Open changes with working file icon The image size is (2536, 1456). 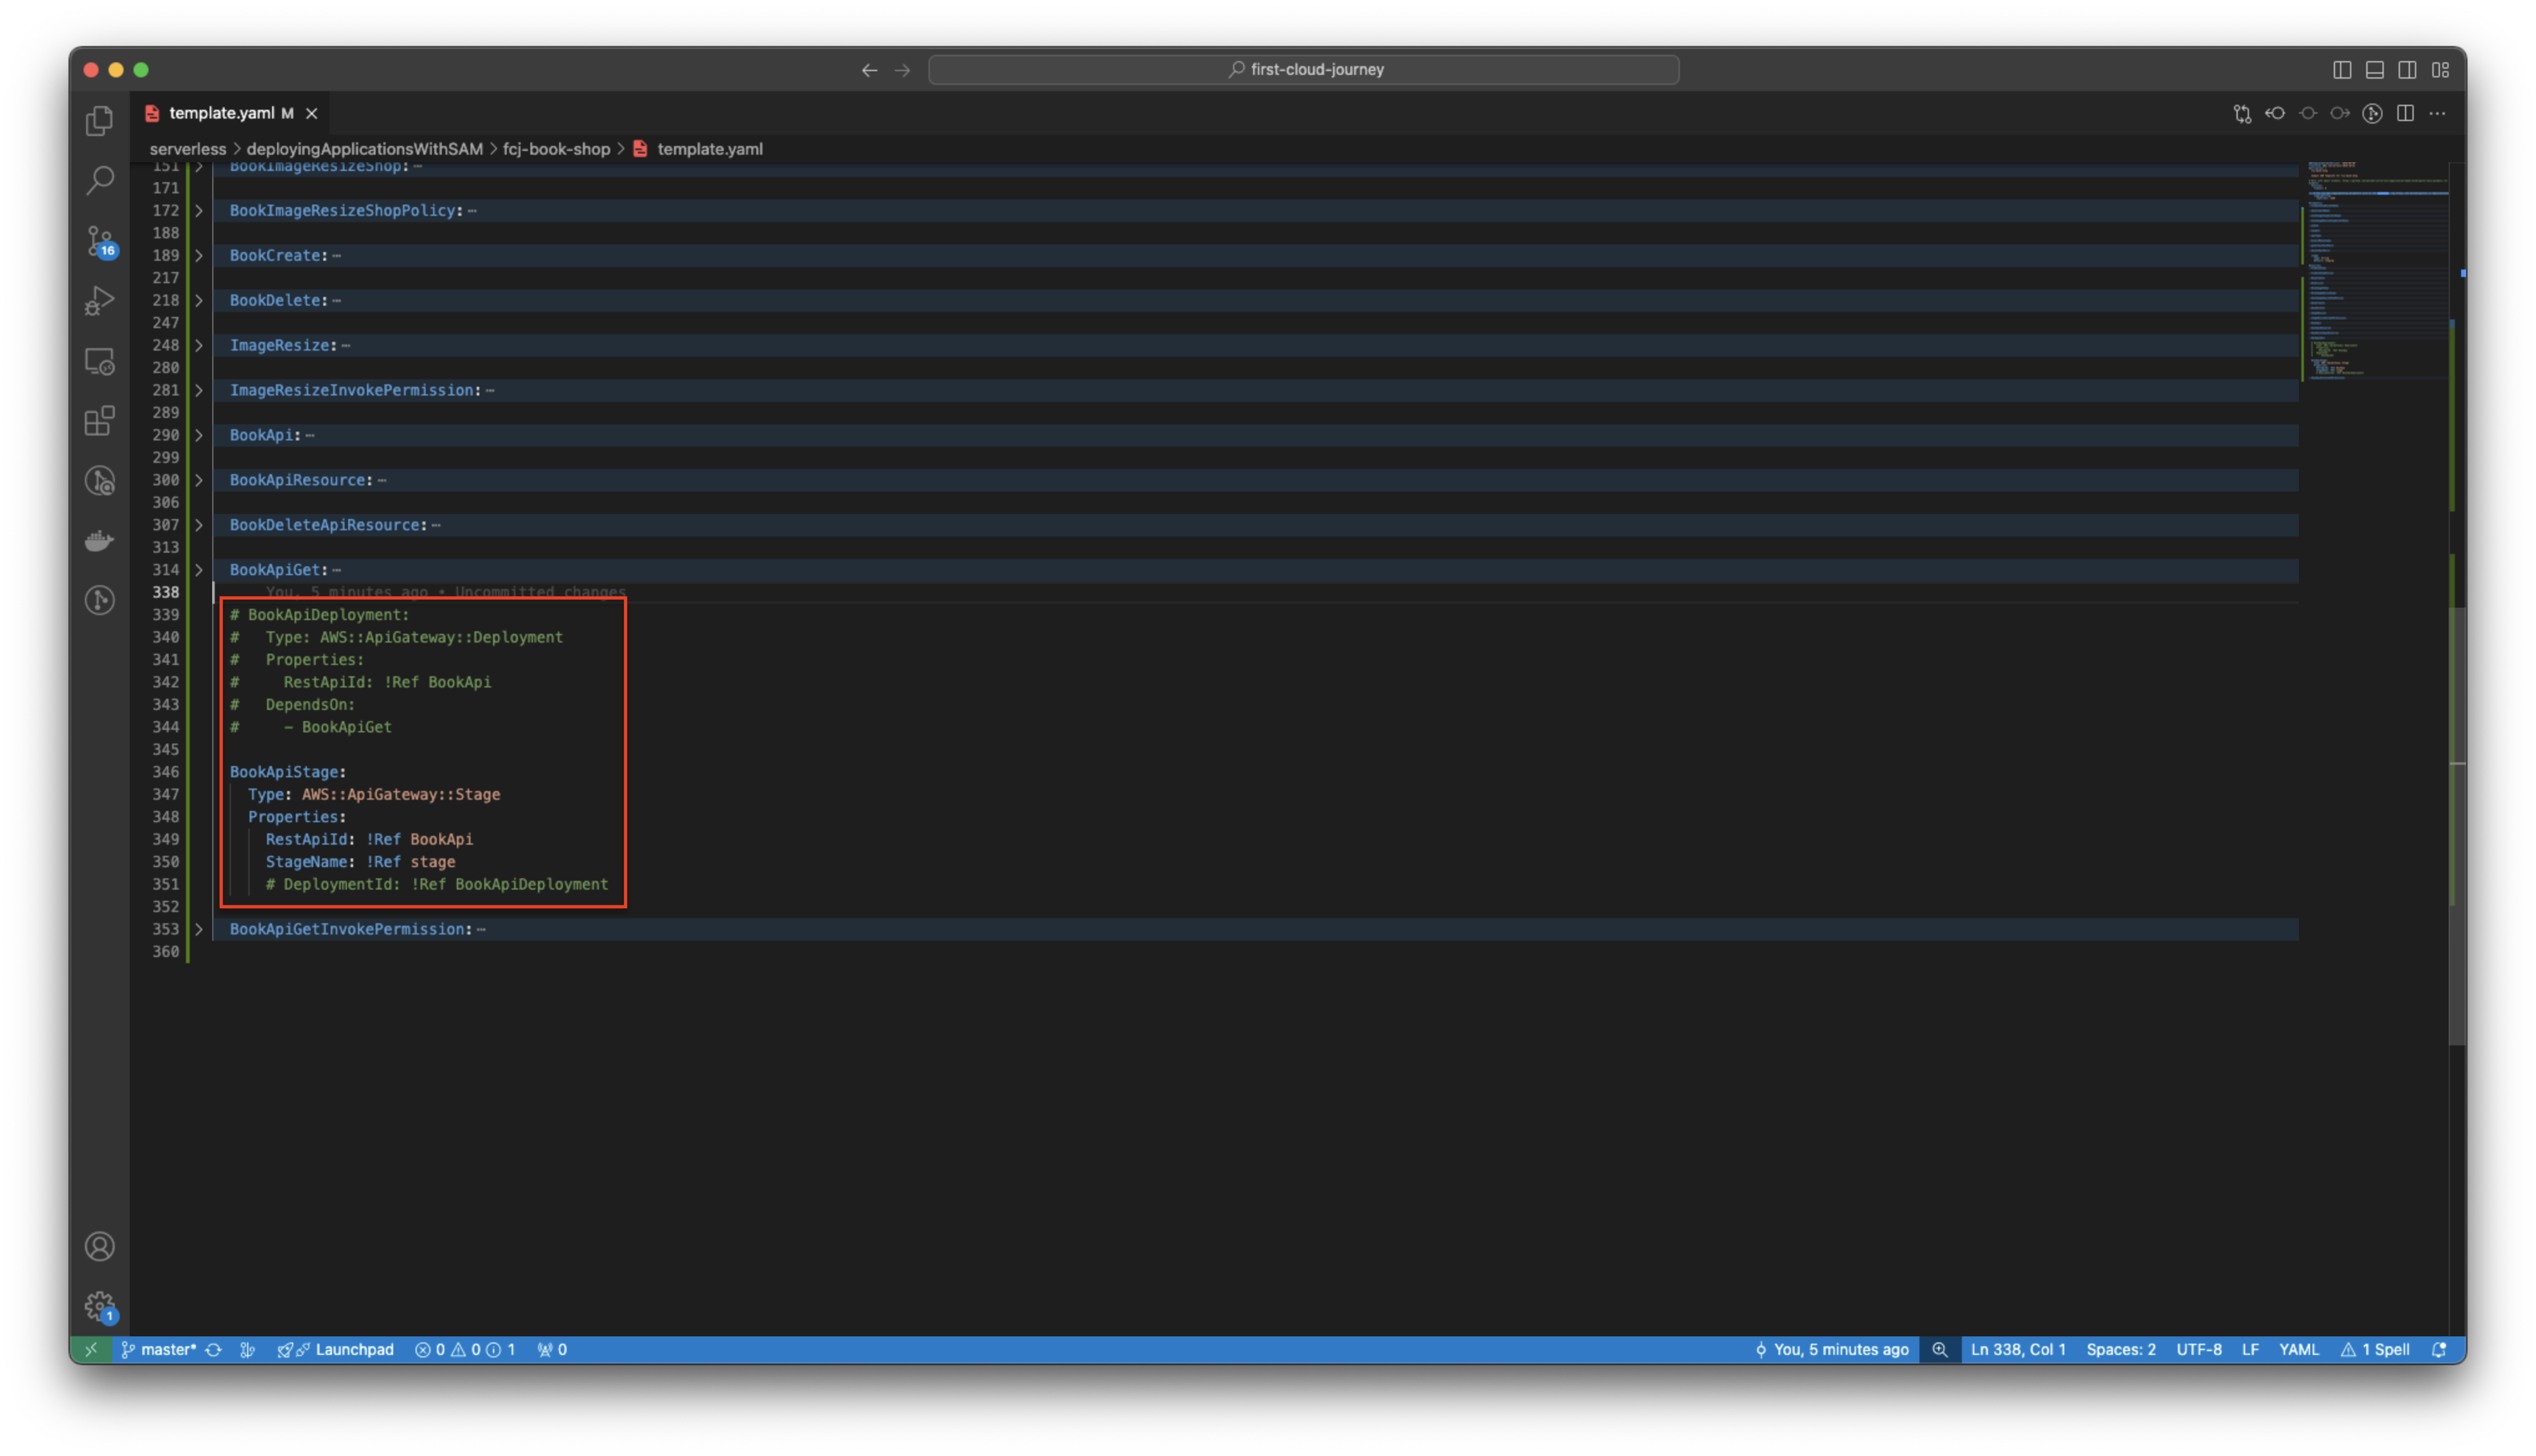point(2308,113)
